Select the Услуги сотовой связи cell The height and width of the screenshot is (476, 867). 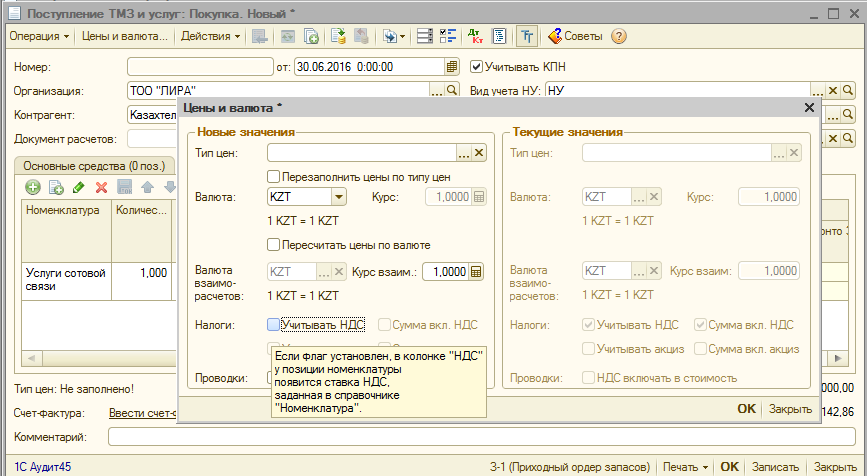tap(66, 280)
